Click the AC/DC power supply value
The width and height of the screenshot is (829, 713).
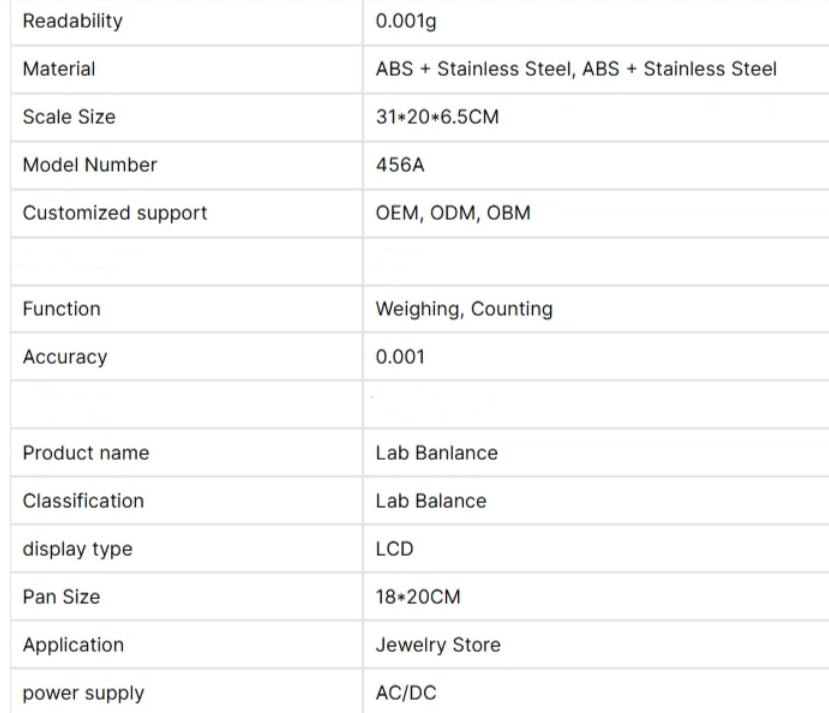(406, 693)
